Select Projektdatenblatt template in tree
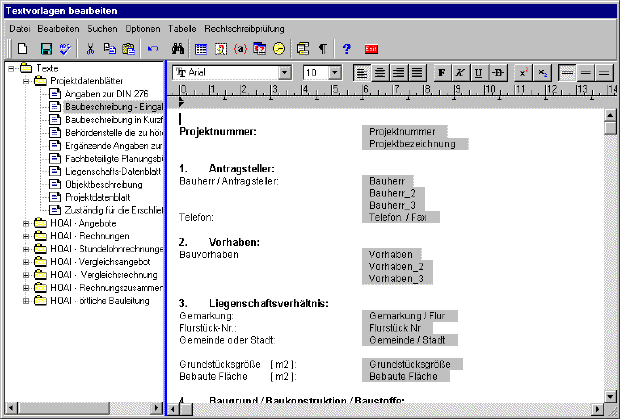Screen dimensions: 620x419 coord(98,197)
